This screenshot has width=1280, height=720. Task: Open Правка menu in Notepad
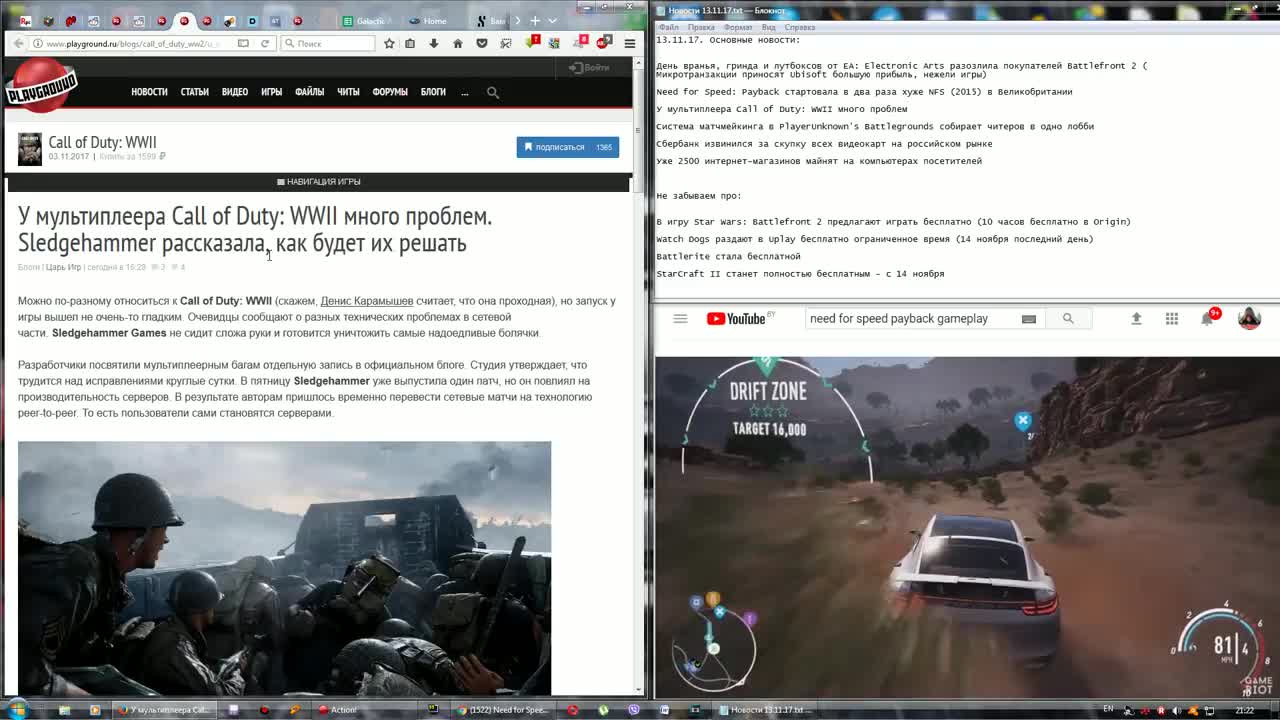pos(701,27)
